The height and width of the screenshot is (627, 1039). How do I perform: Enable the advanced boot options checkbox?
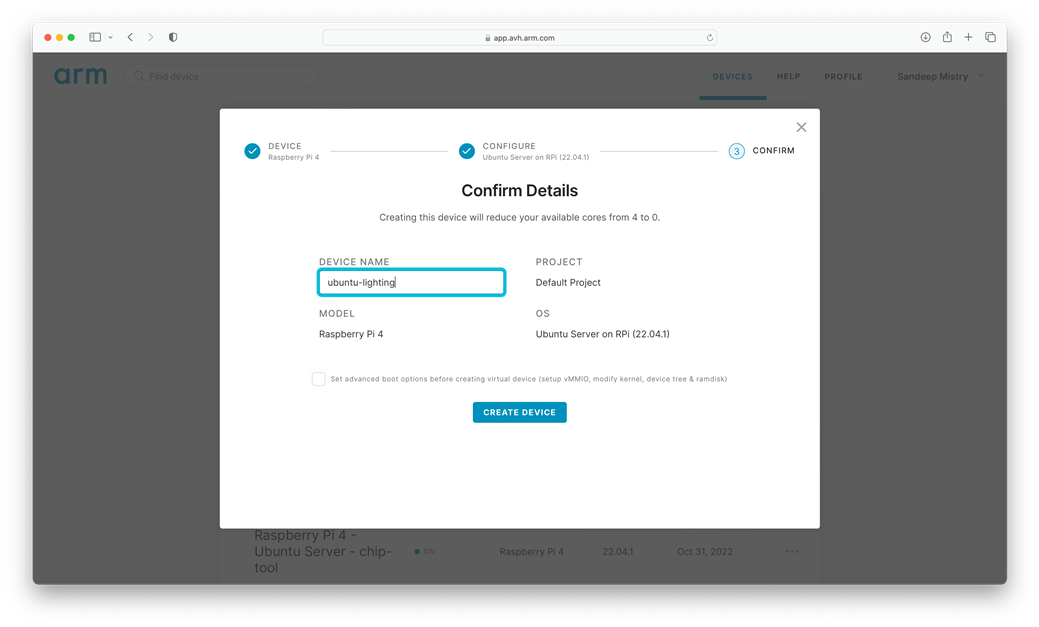point(319,379)
